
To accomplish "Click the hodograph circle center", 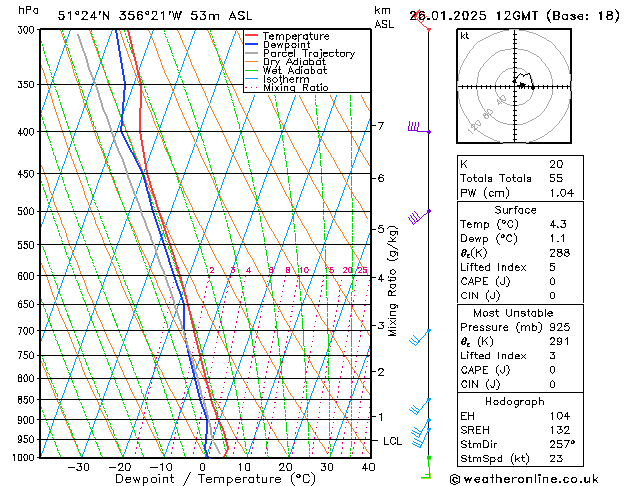I will 518,86.
